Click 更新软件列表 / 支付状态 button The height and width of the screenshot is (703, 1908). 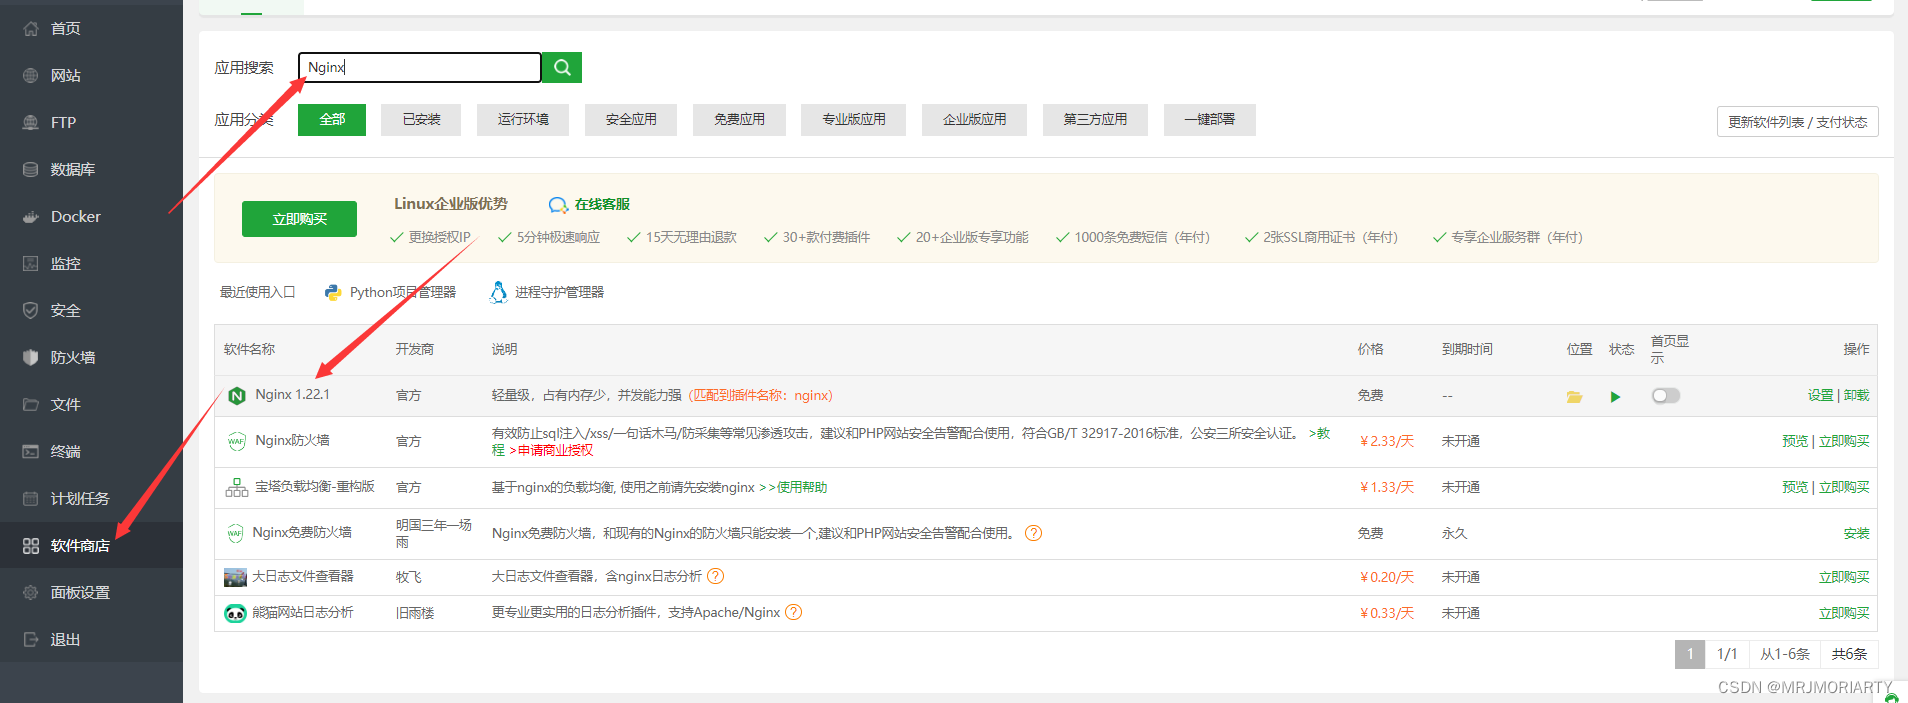[1797, 122]
